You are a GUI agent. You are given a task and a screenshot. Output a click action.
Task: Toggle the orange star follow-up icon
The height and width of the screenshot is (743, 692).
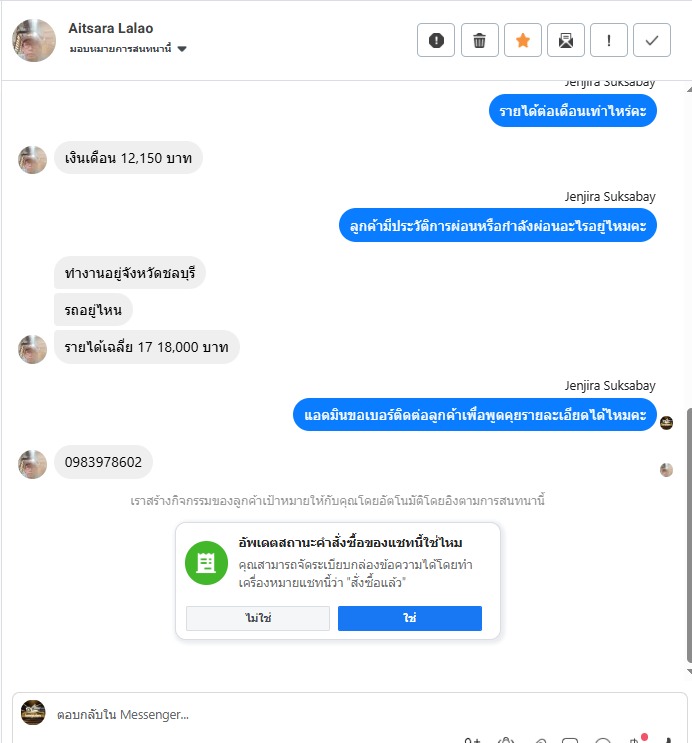pyautogui.click(x=522, y=40)
